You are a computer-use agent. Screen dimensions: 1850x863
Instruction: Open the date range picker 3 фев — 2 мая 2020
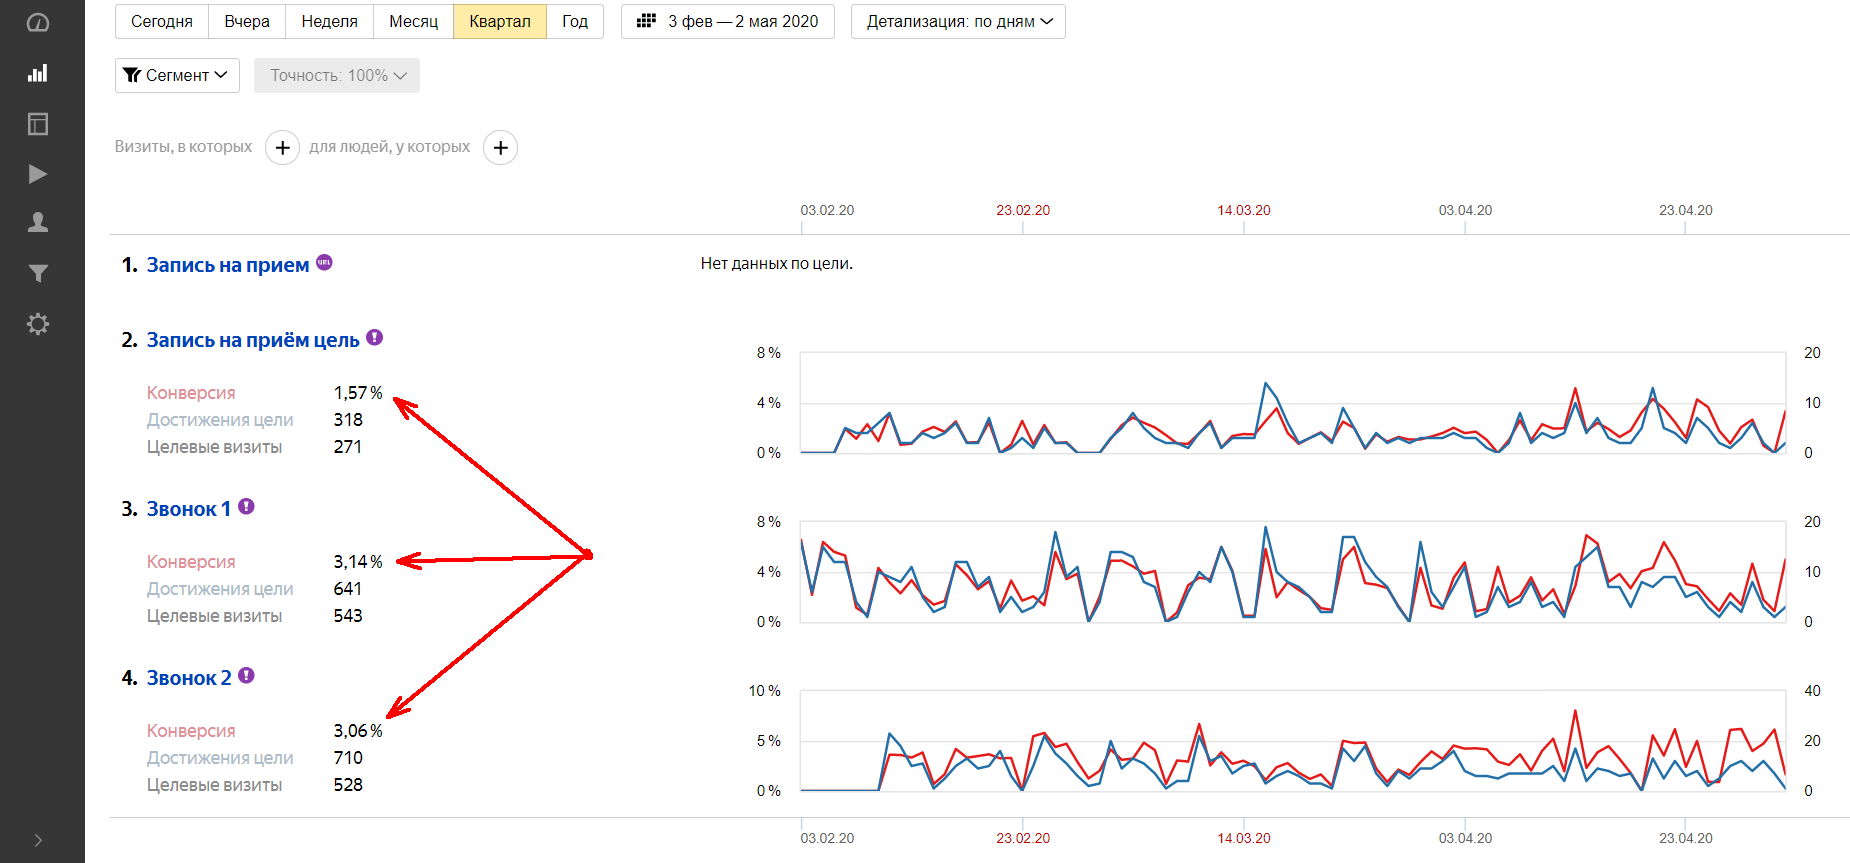[x=728, y=21]
